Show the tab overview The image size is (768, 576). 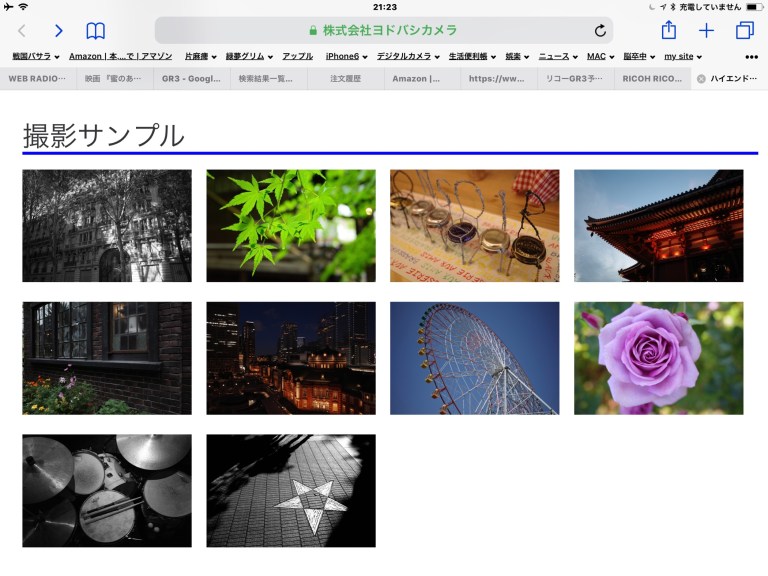pyautogui.click(x=744, y=31)
